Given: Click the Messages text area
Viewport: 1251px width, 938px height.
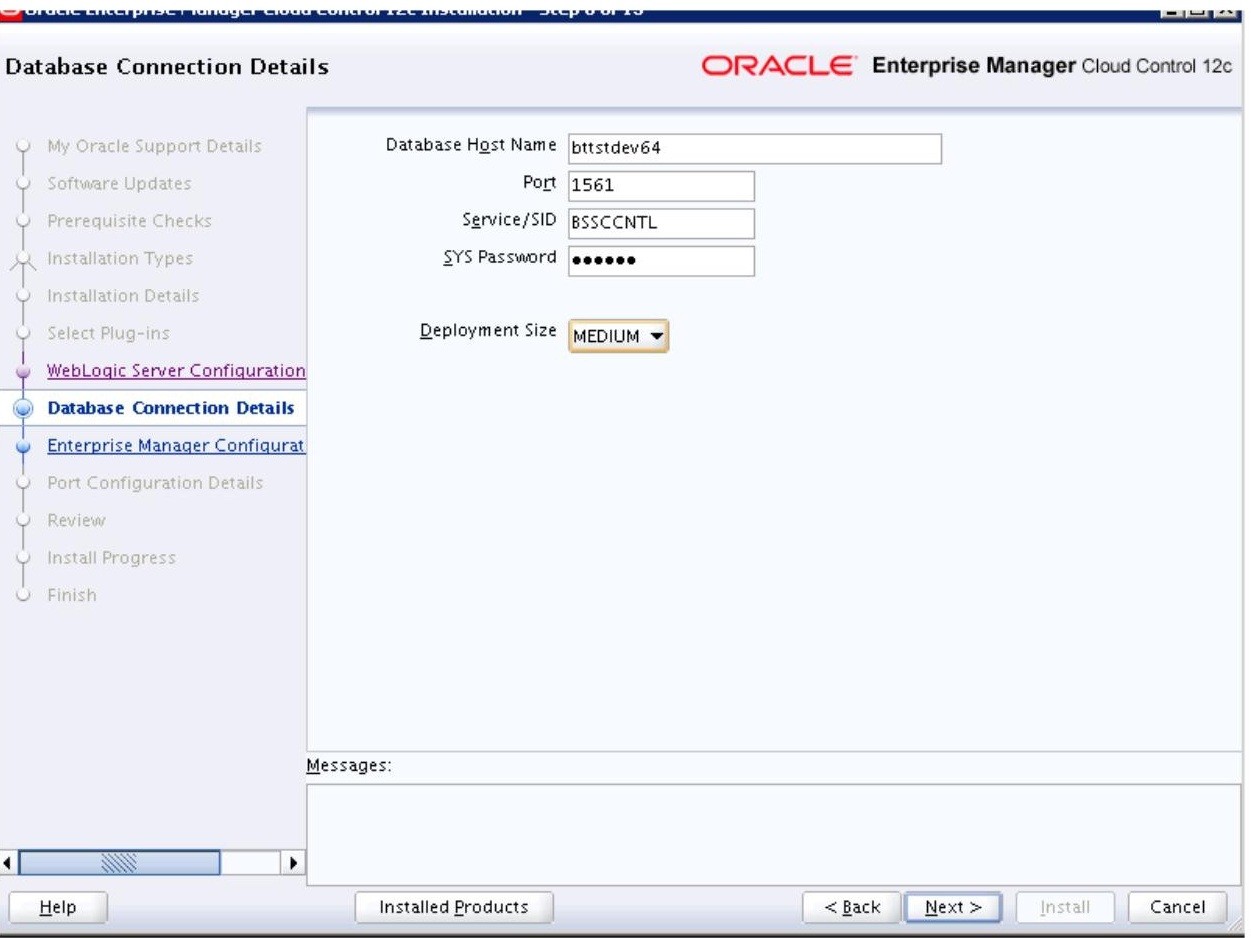Looking at the screenshot, I should [x=773, y=833].
